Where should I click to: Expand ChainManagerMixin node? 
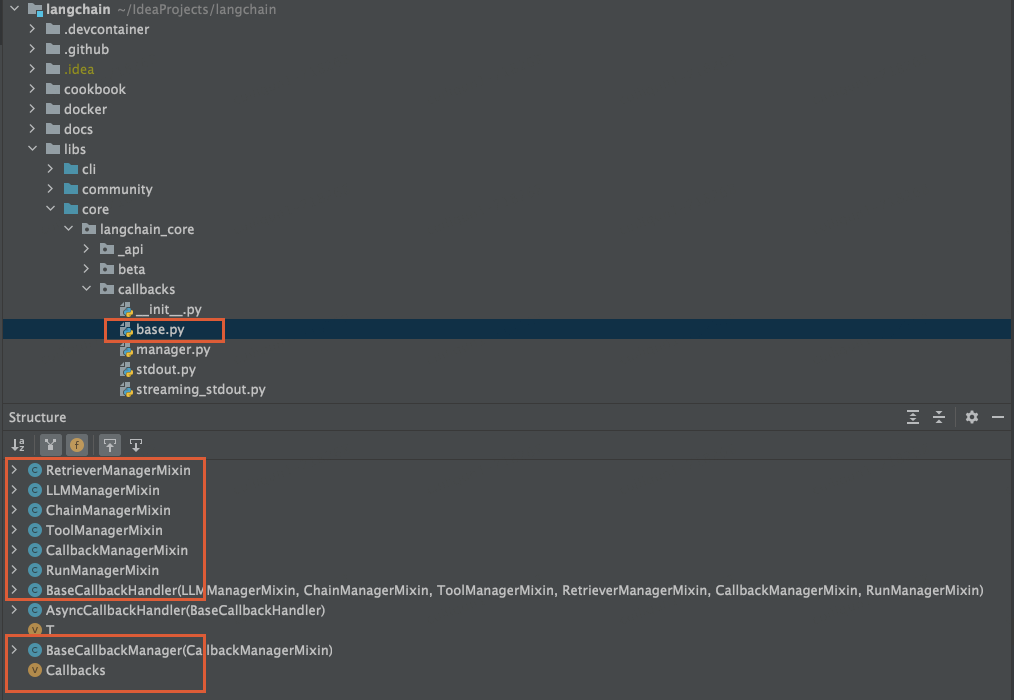pyautogui.click(x=14, y=510)
